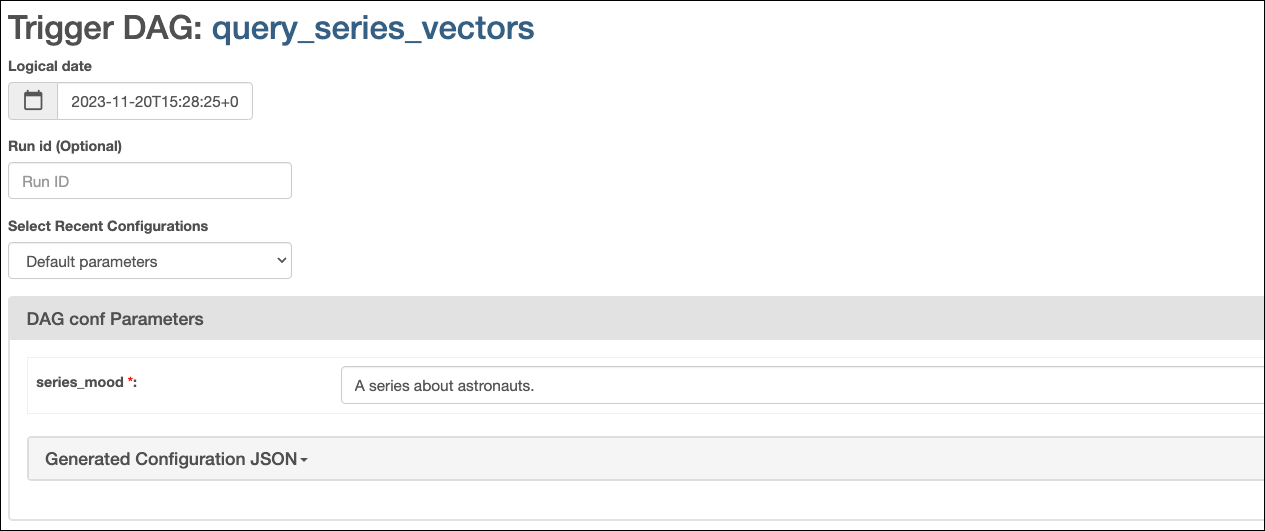The image size is (1265, 531).
Task: Click the Run id (Optional) label
Action: (x=65, y=146)
